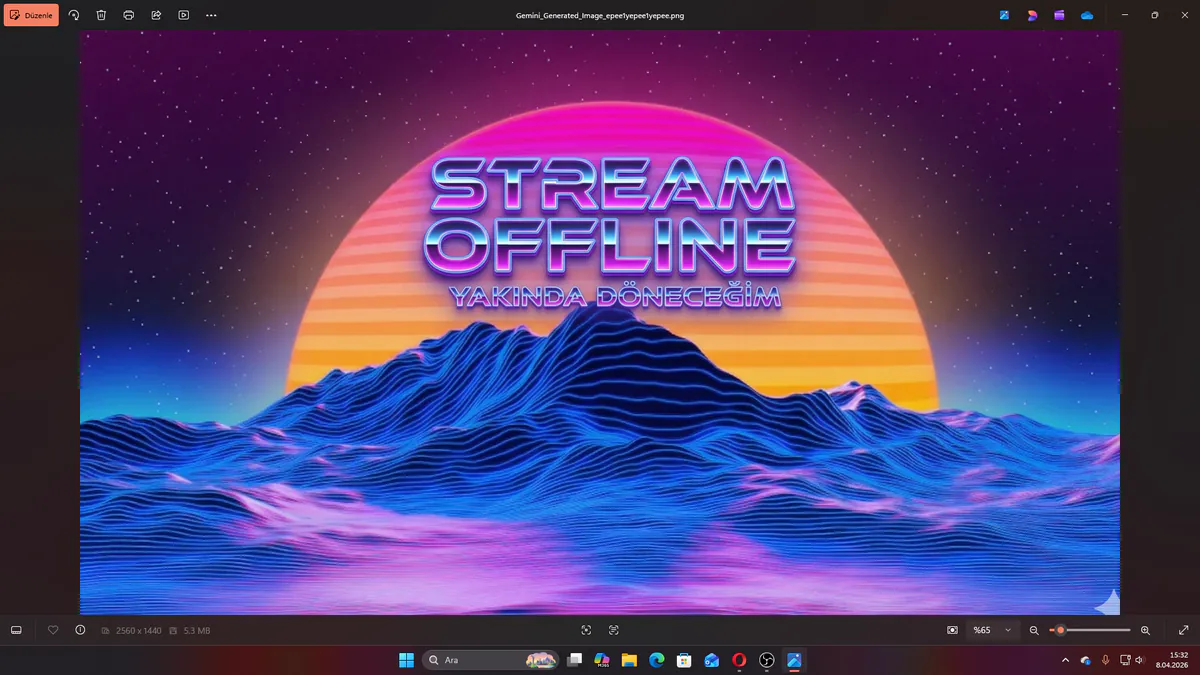Open the Düzenle image editor
1200x675 pixels.
click(31, 15)
